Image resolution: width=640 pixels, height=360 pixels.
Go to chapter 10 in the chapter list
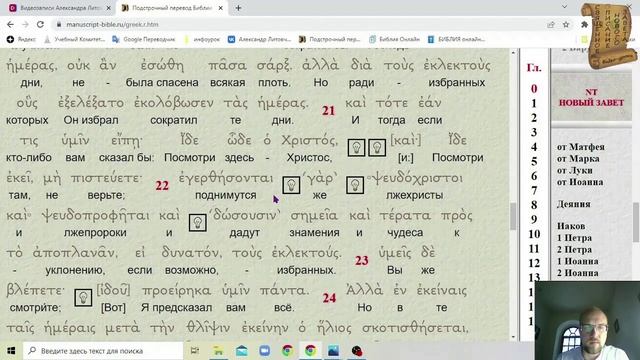(534, 234)
